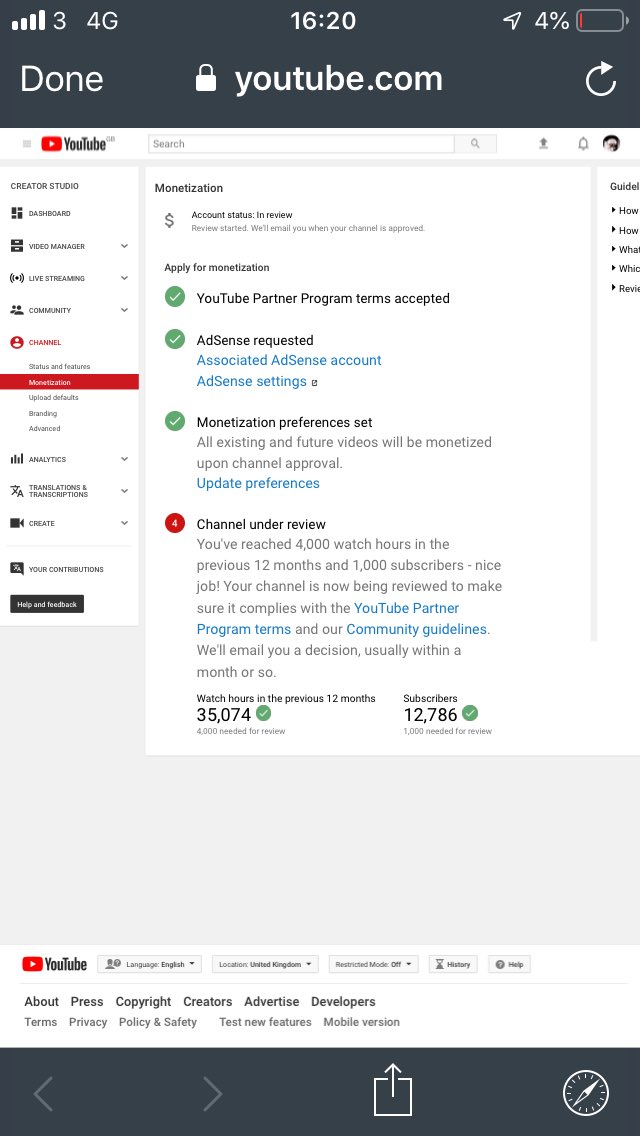Image resolution: width=640 pixels, height=1136 pixels.
Task: Select the Monetization menu item
Action: 70,383
